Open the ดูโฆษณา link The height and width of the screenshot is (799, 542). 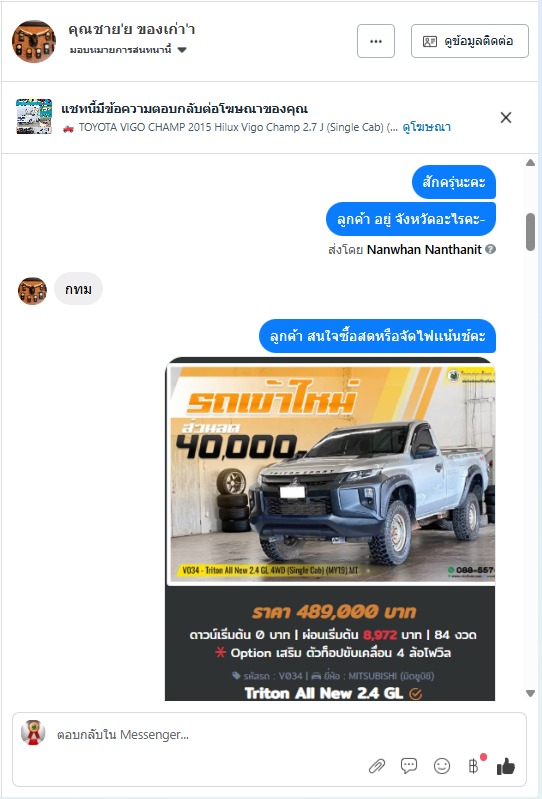tap(426, 127)
